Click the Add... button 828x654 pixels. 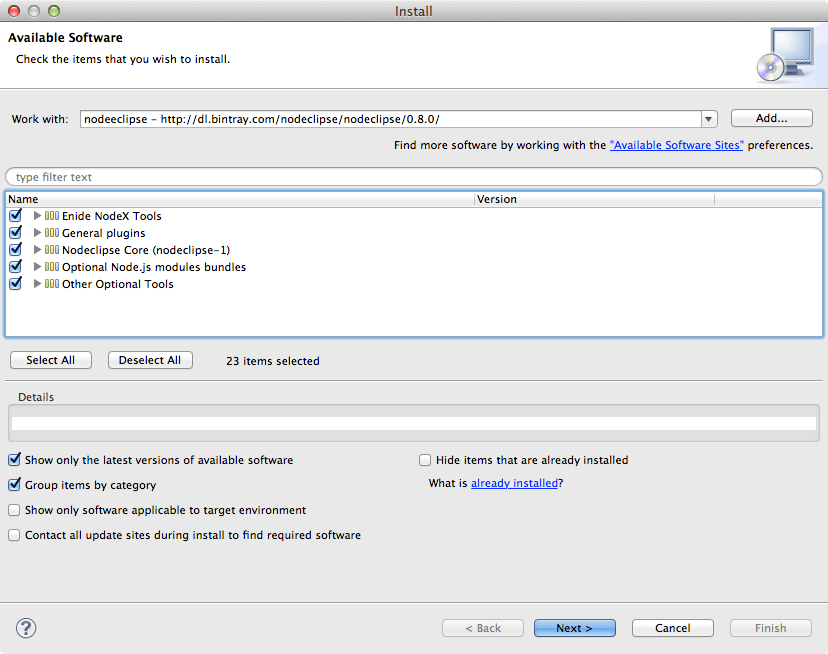tap(771, 118)
